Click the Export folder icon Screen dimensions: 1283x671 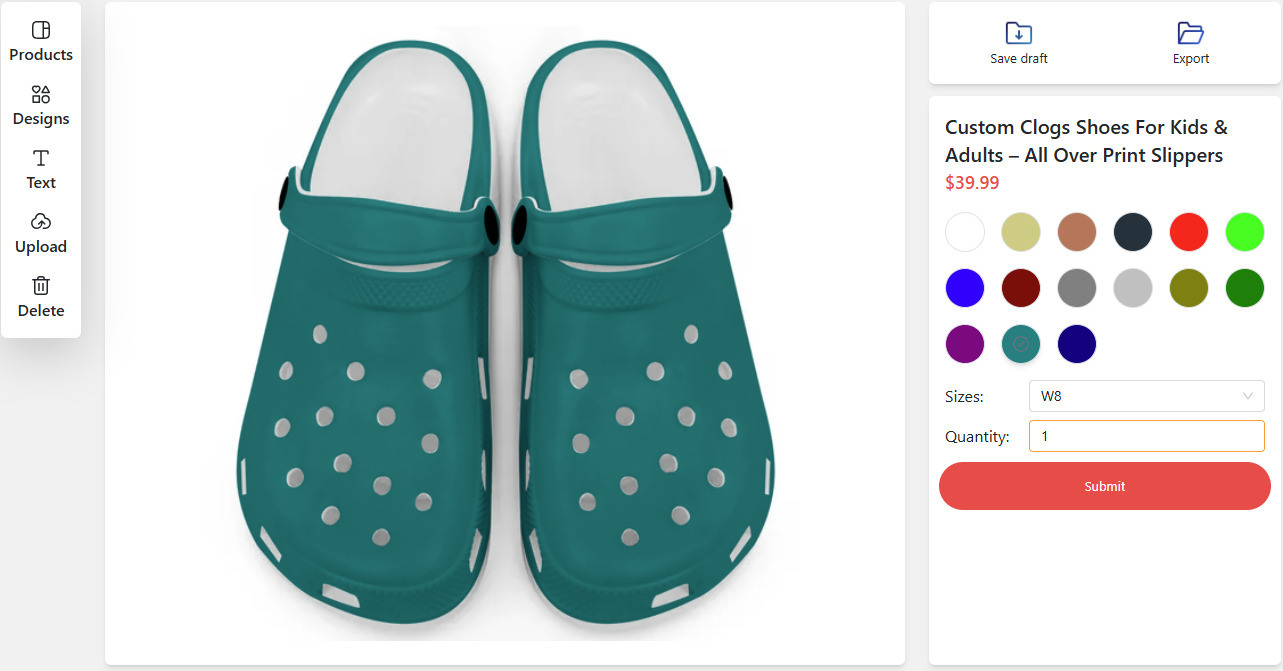point(1190,32)
